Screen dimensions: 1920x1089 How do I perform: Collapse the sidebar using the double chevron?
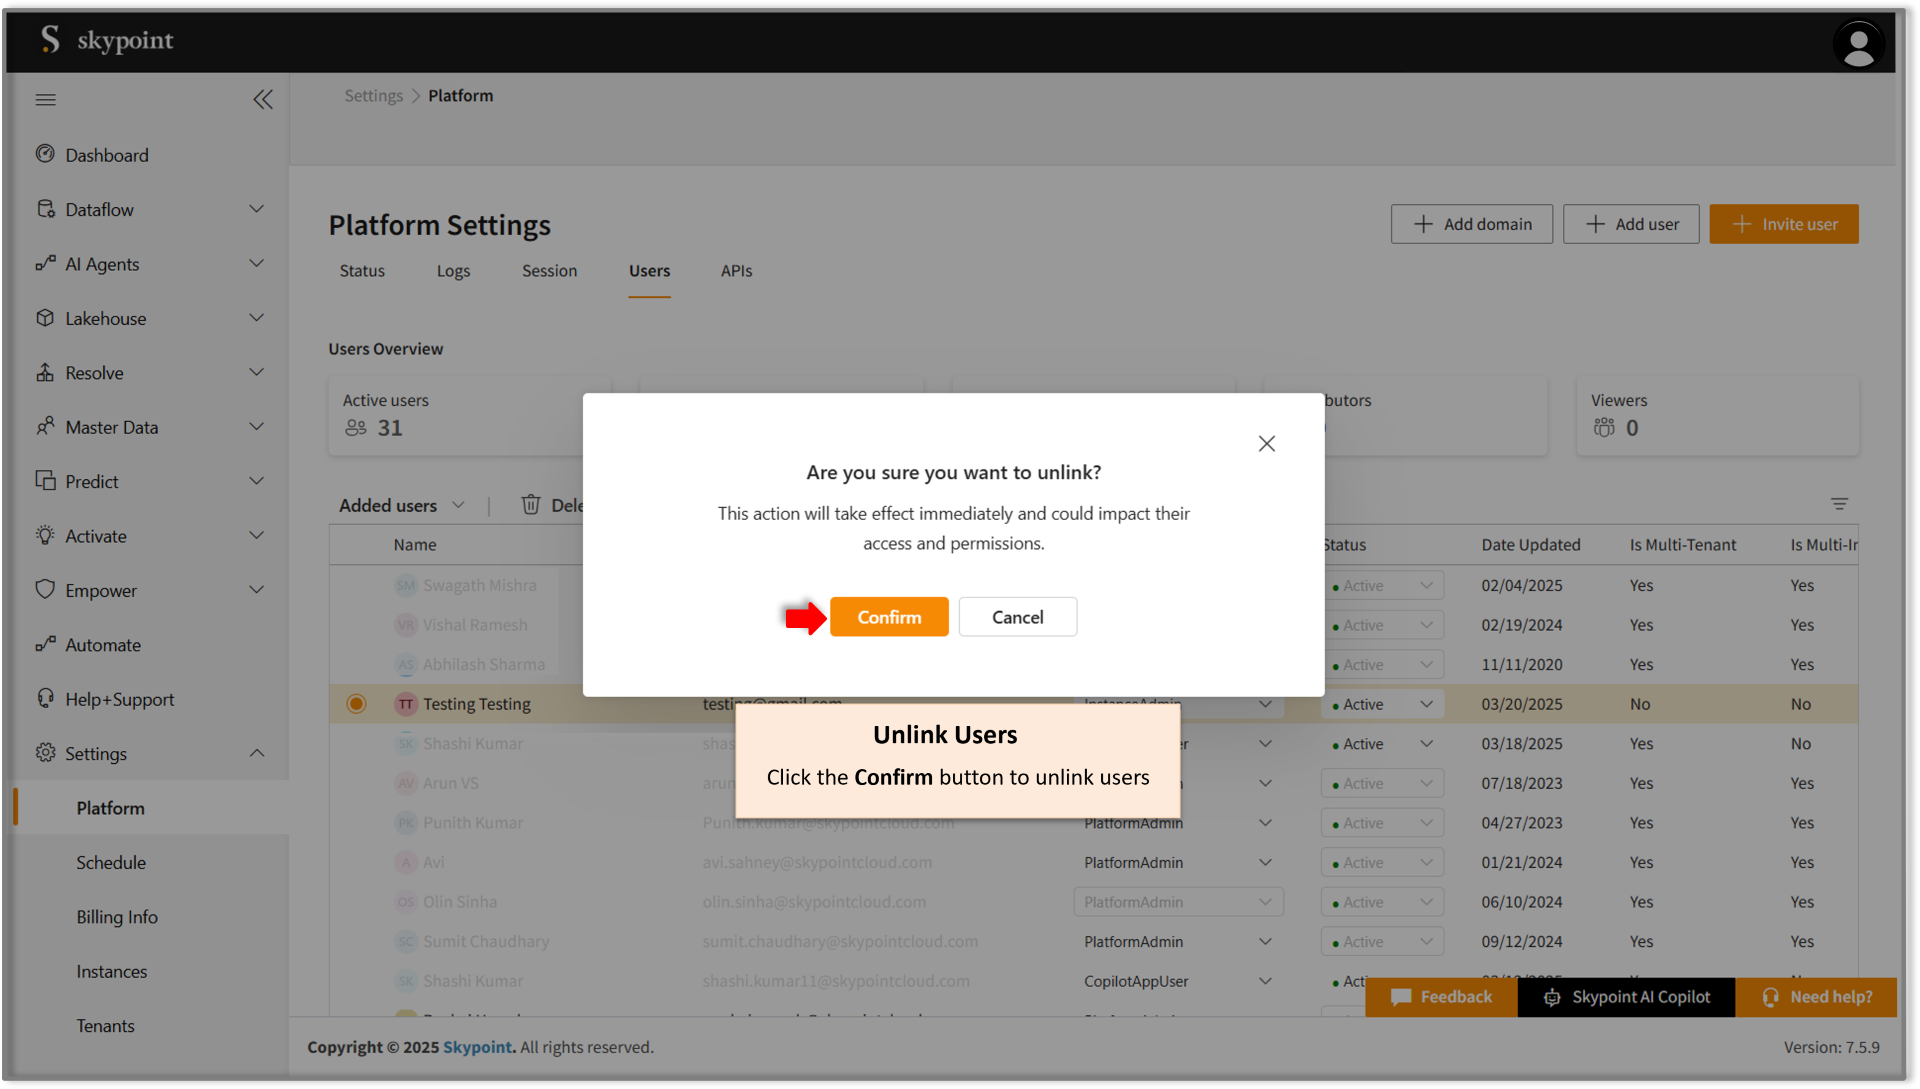(263, 99)
